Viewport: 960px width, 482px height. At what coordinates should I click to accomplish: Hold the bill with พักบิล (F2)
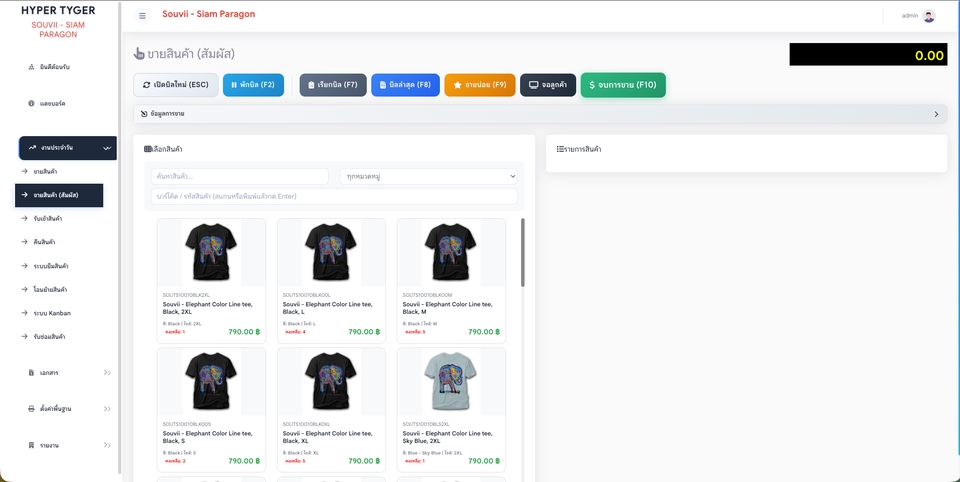253,85
